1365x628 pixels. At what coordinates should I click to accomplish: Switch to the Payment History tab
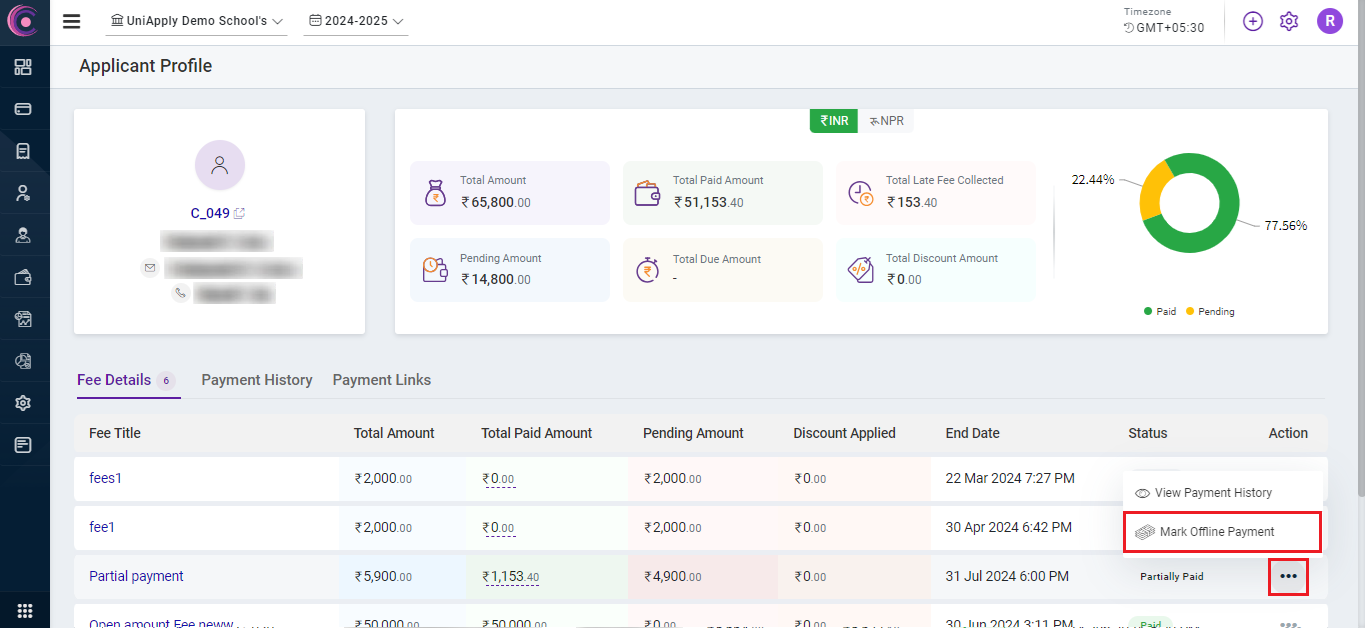pos(257,380)
